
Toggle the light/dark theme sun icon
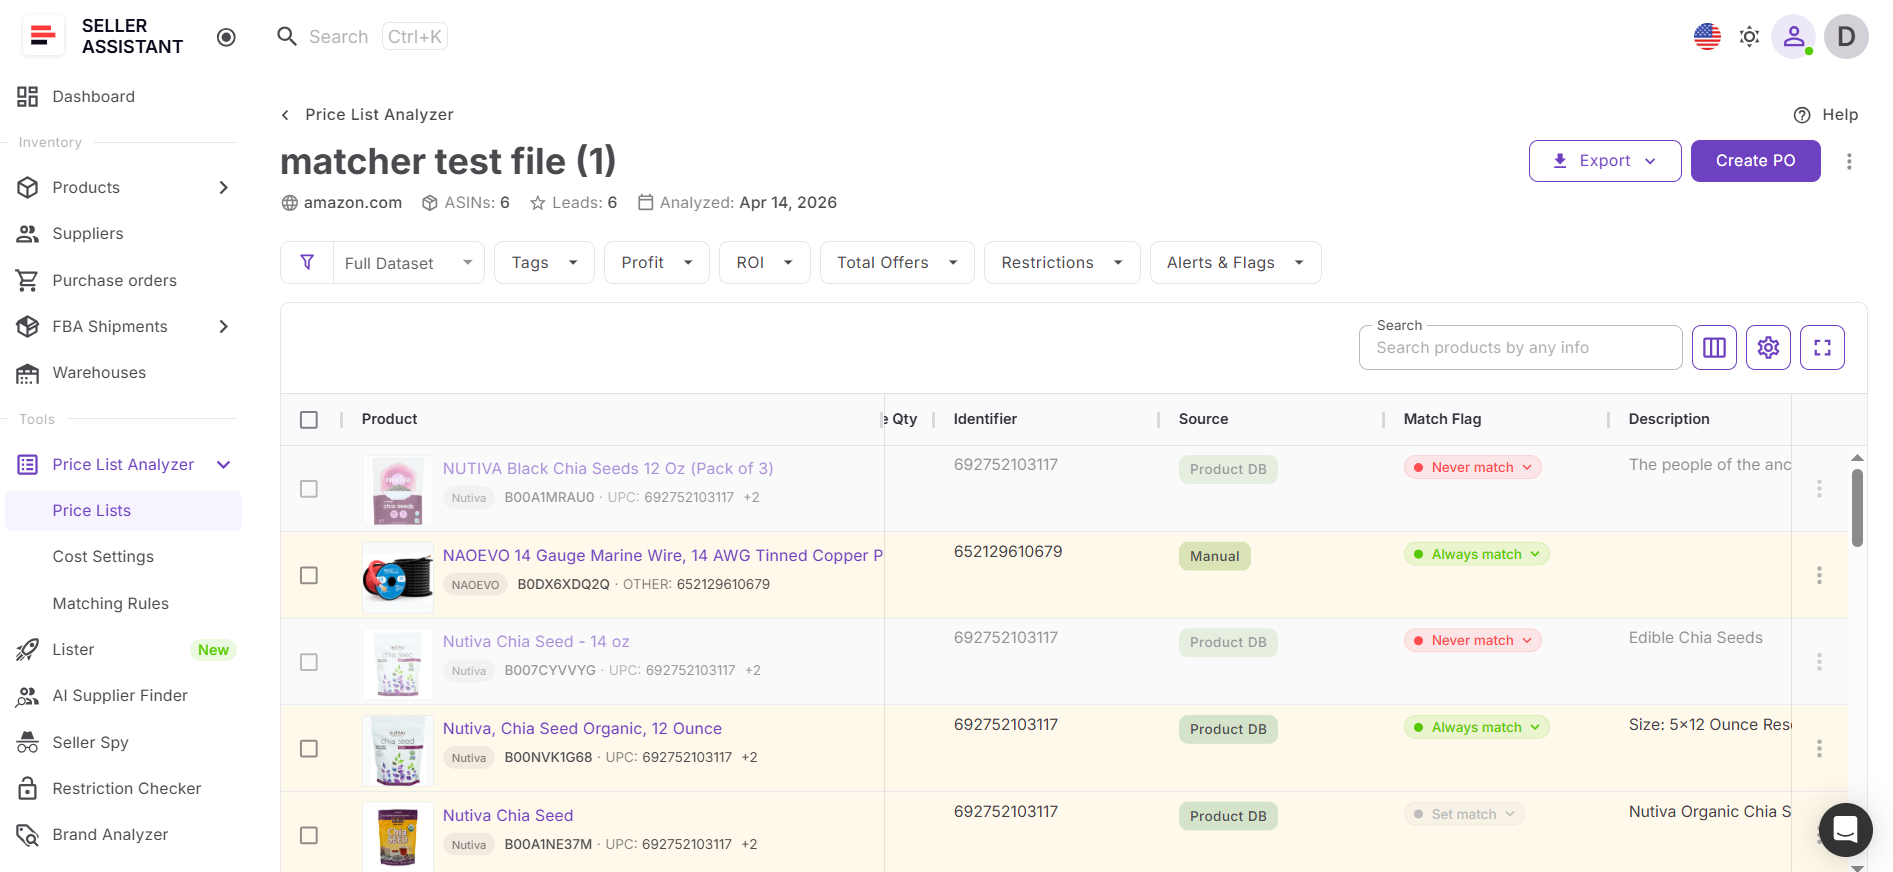pos(1749,37)
